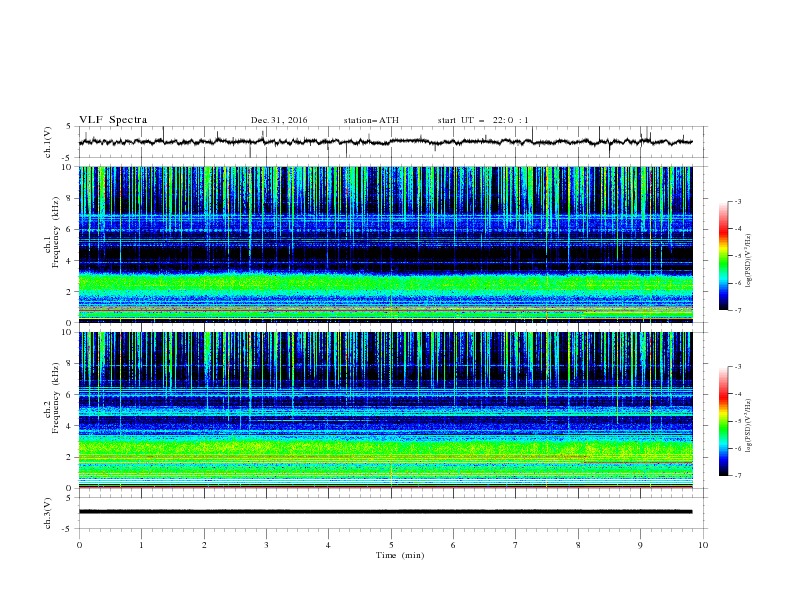Screen dimensions: 792x612
Task: Click the color scale bar beside ch.2 spectrogram
Action: [723, 421]
